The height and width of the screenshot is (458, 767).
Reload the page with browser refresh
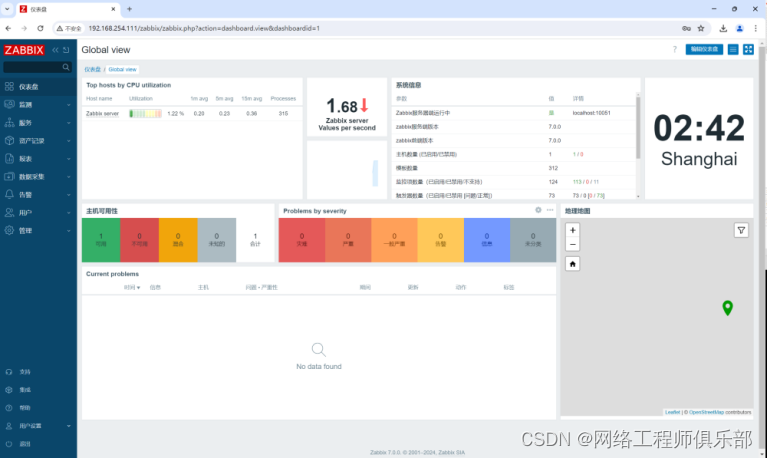[x=40, y=28]
